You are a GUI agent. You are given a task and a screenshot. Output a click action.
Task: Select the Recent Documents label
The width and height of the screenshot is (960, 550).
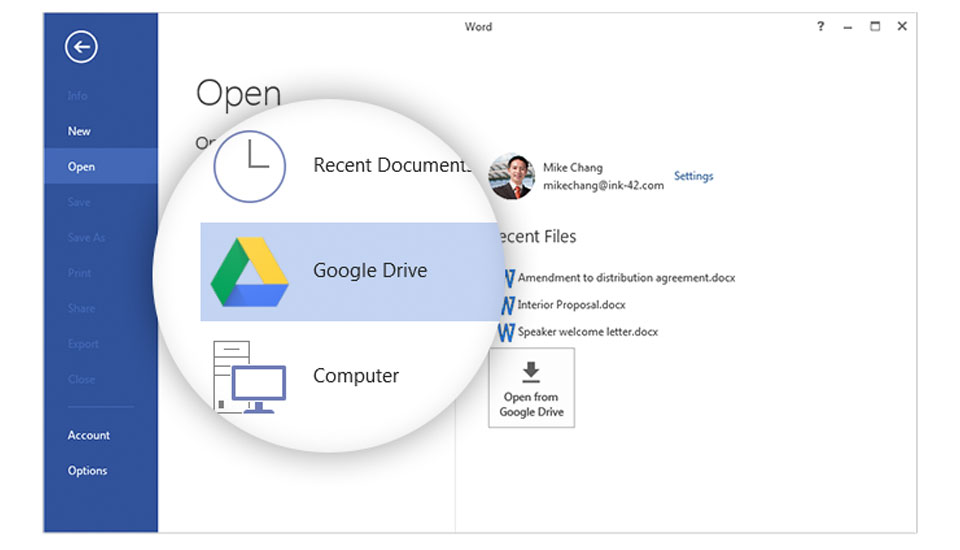click(x=392, y=165)
